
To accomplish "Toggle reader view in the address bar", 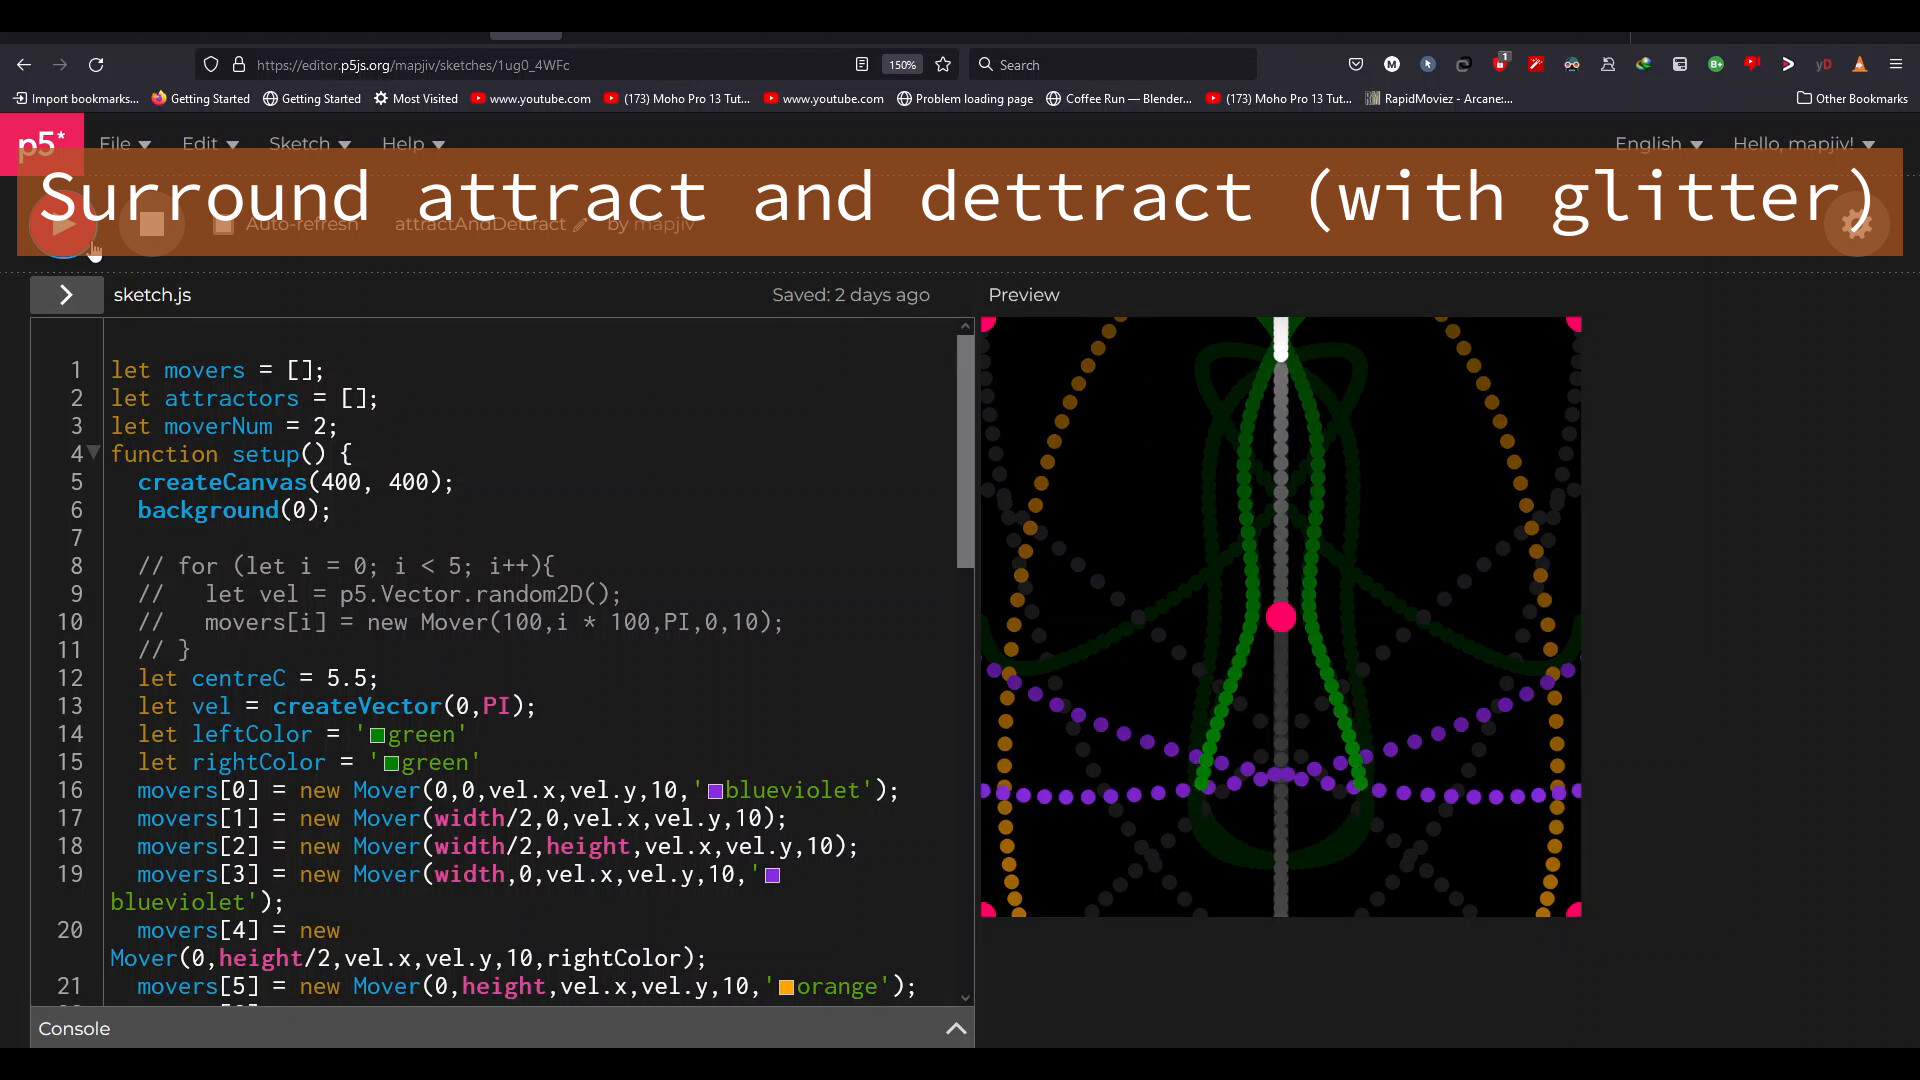I will (862, 64).
